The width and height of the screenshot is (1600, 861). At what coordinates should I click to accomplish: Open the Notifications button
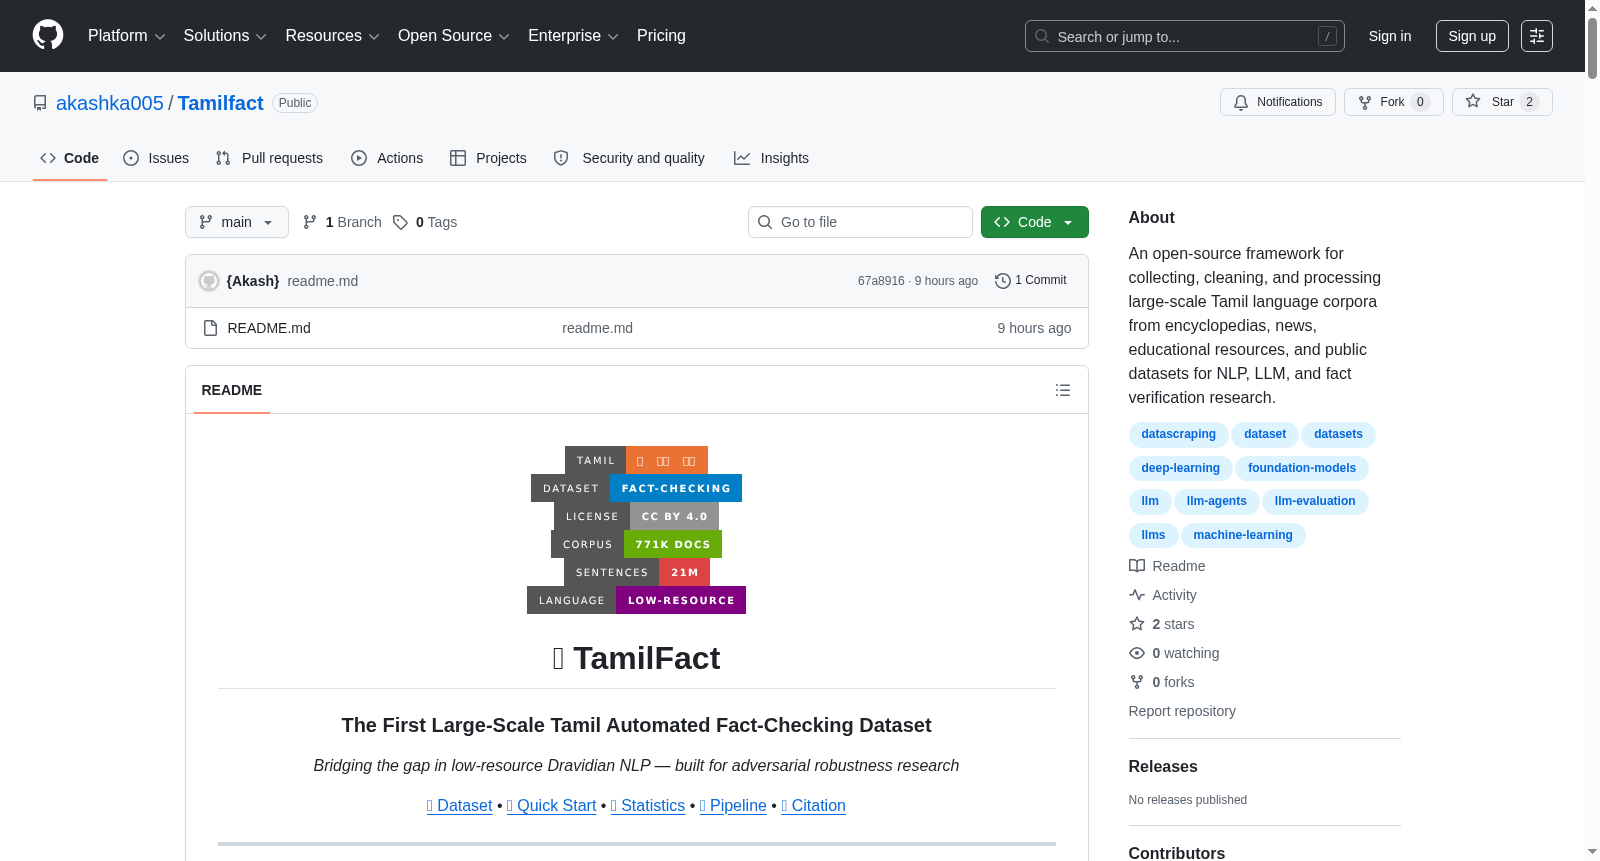[1278, 102]
